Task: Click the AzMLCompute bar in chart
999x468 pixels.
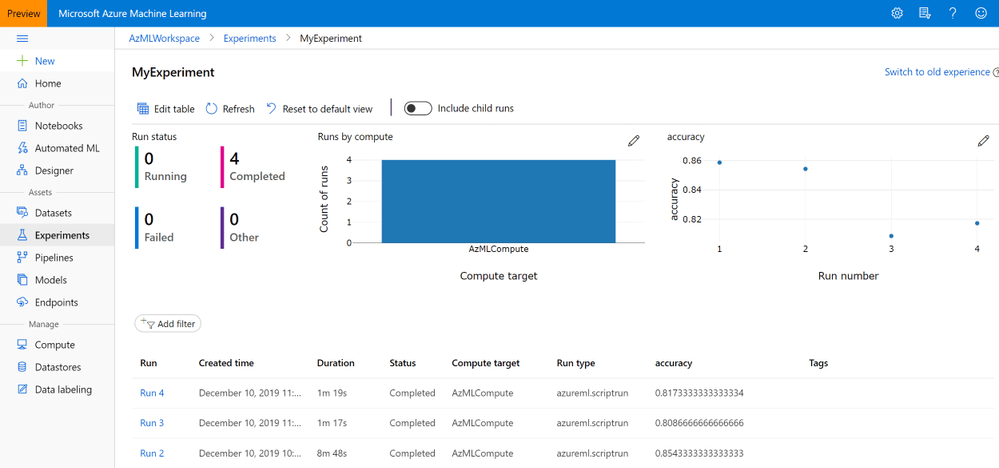Action: click(498, 201)
